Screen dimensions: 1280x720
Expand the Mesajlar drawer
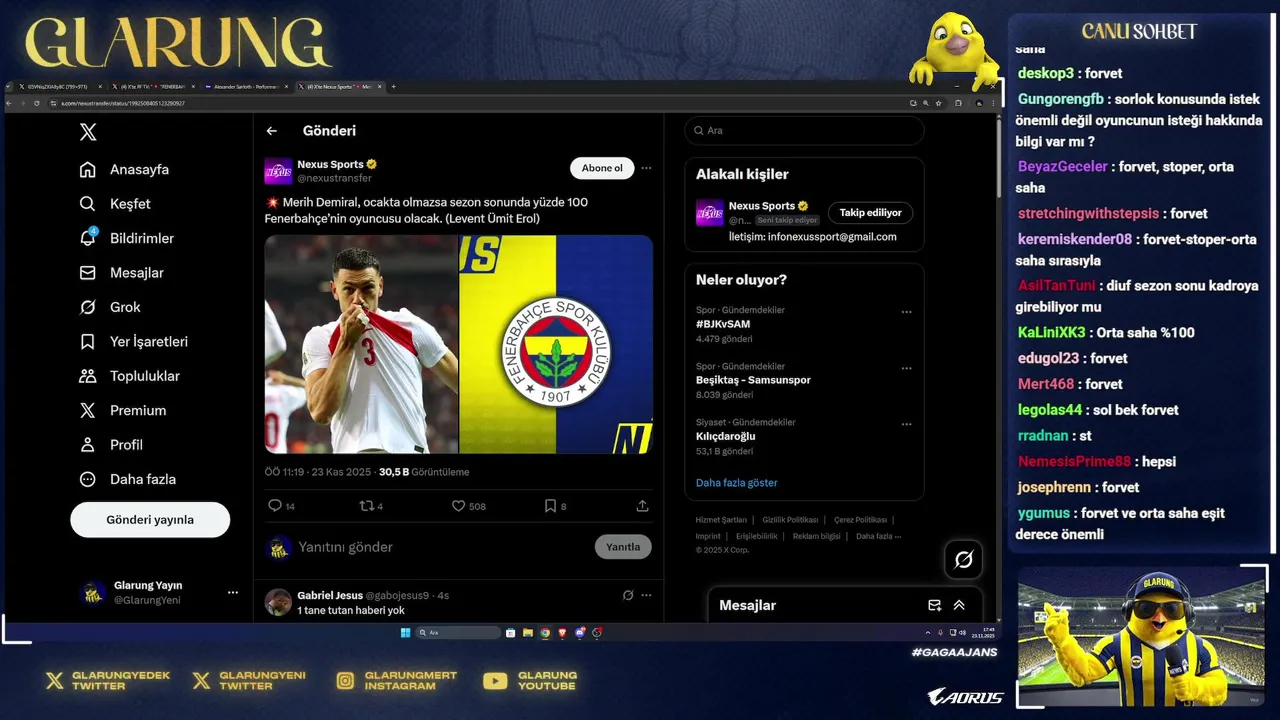coord(959,605)
